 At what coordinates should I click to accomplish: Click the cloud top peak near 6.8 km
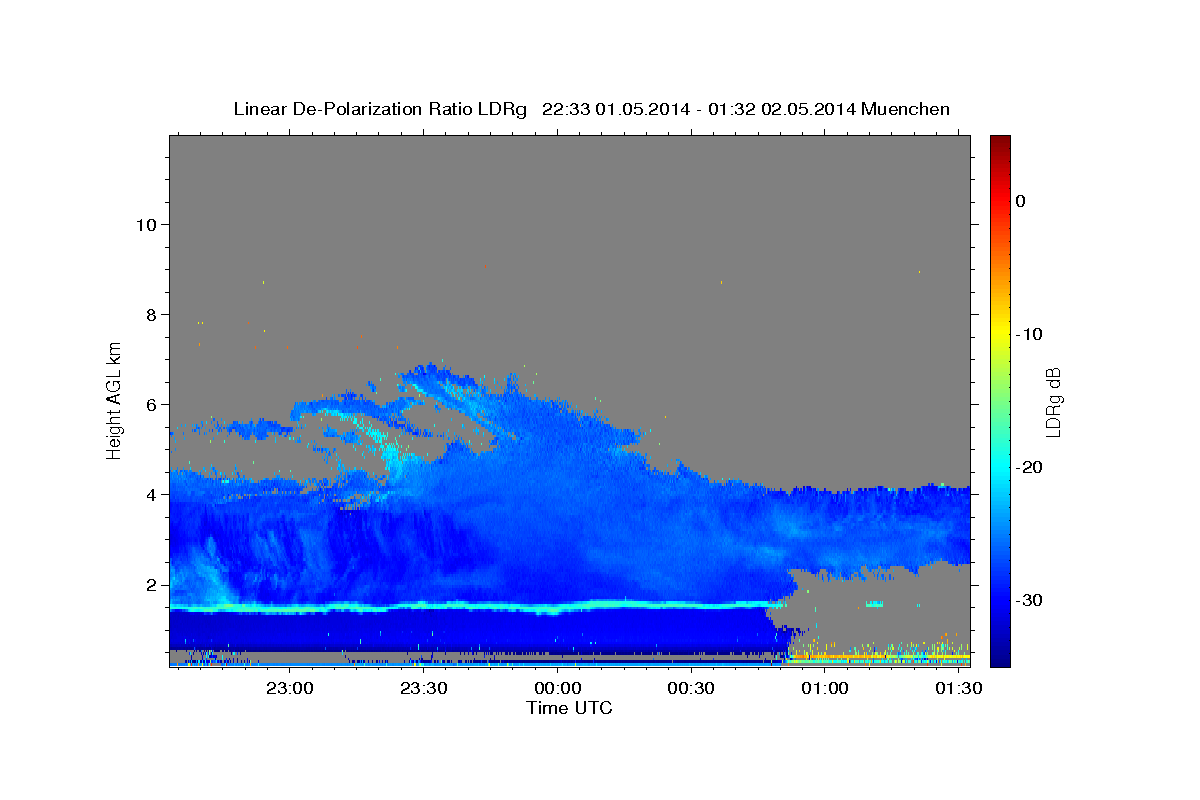click(x=430, y=368)
